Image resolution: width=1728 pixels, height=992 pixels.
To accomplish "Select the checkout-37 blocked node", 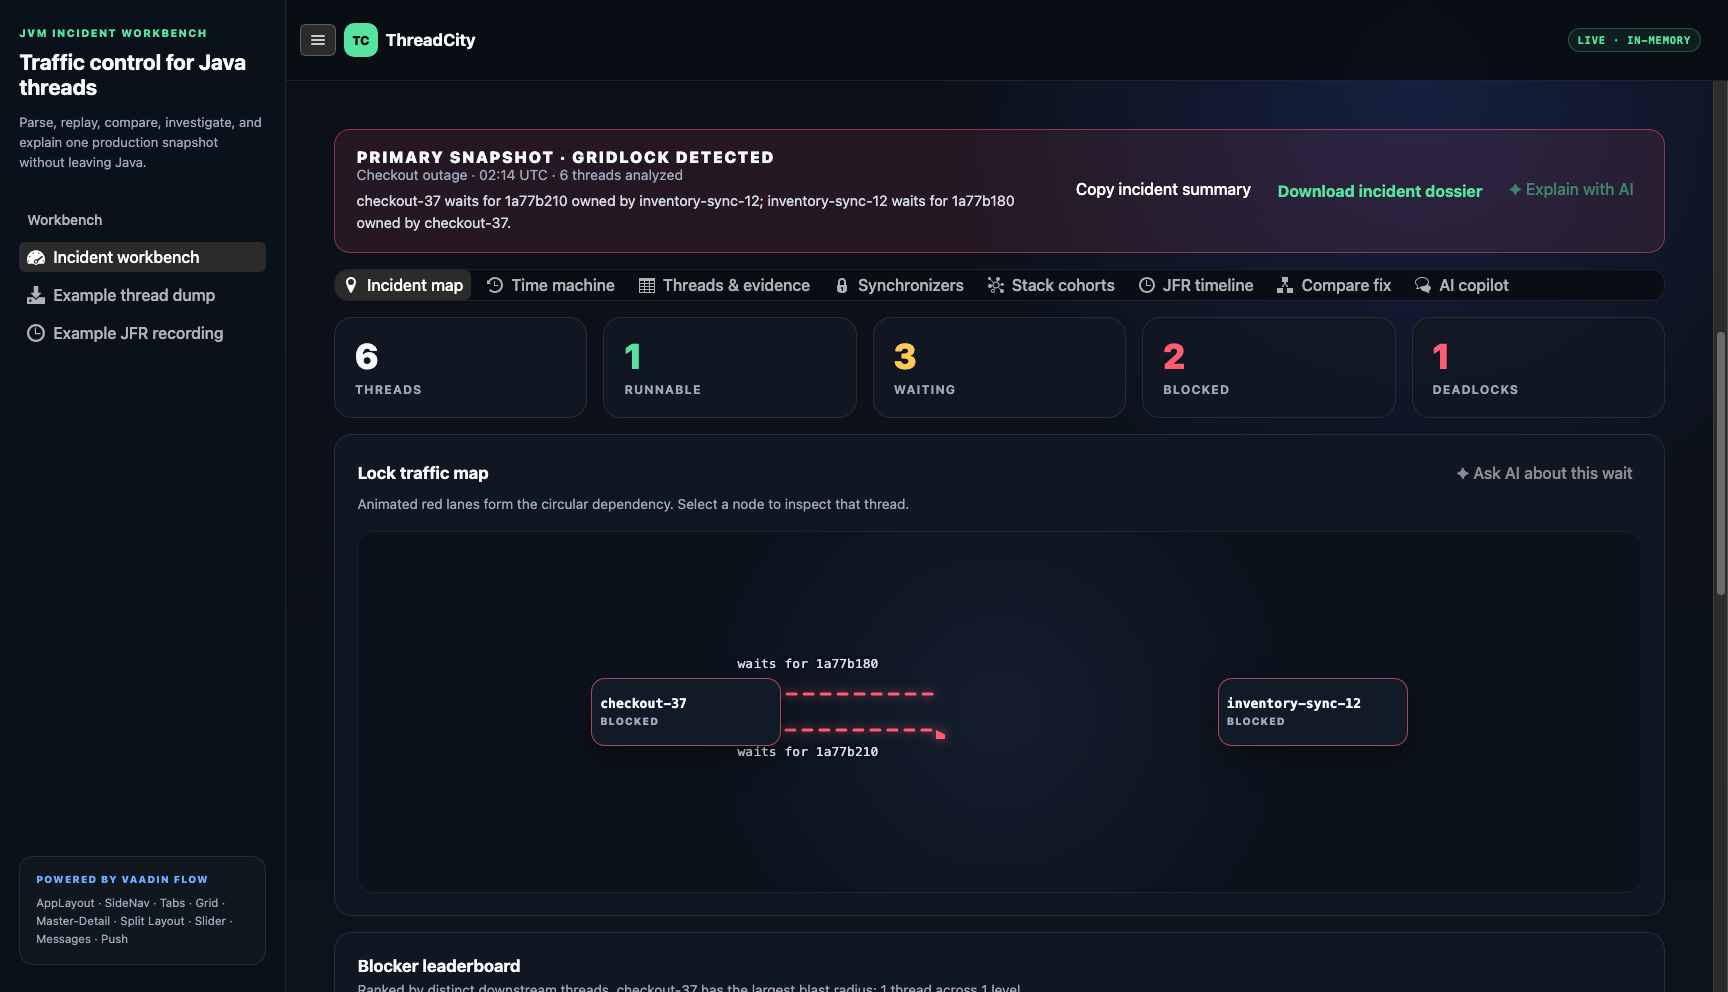I will 686,712.
